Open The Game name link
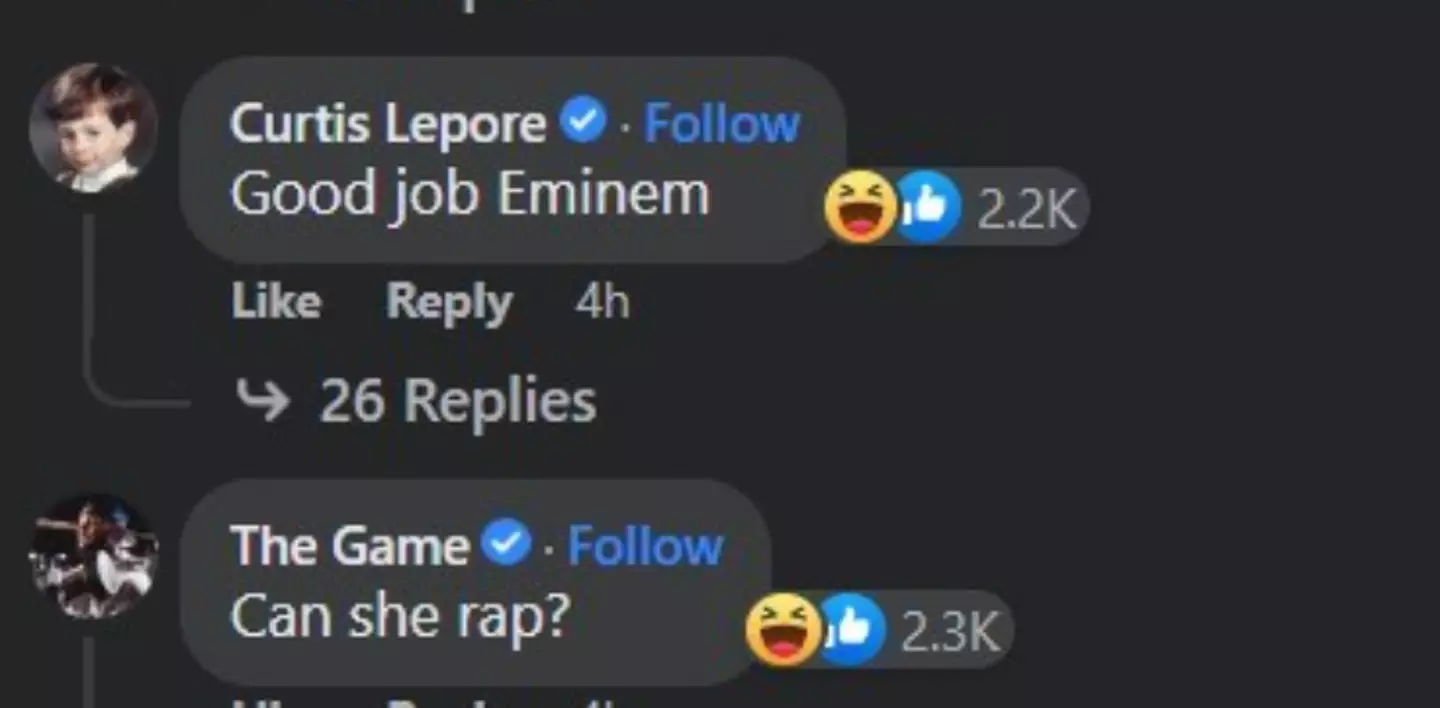This screenshot has height=708, width=1440. 349,546
